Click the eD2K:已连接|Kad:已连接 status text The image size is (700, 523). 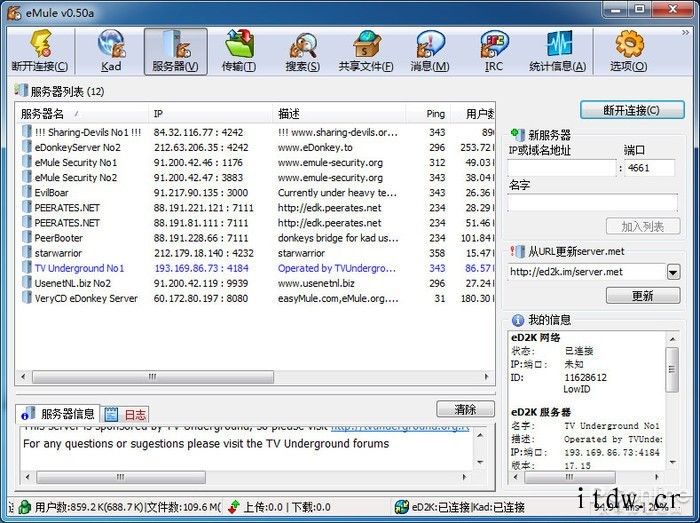(468, 507)
